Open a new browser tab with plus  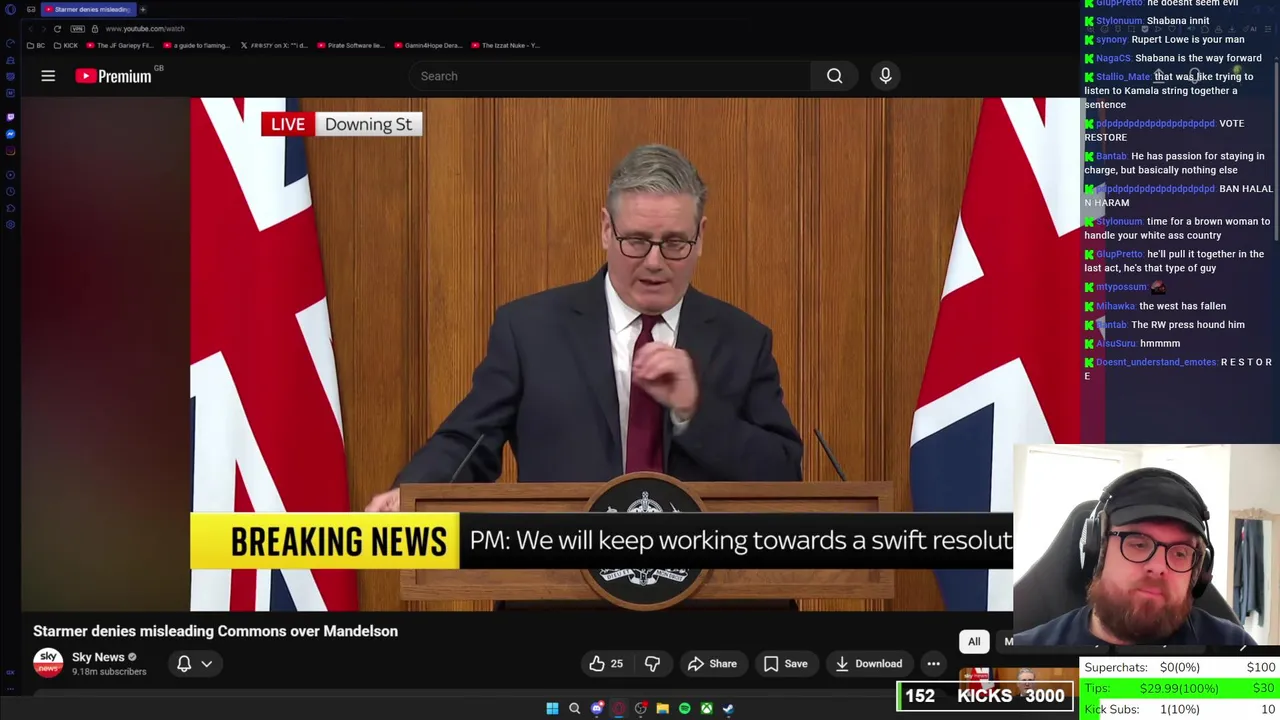(142, 9)
